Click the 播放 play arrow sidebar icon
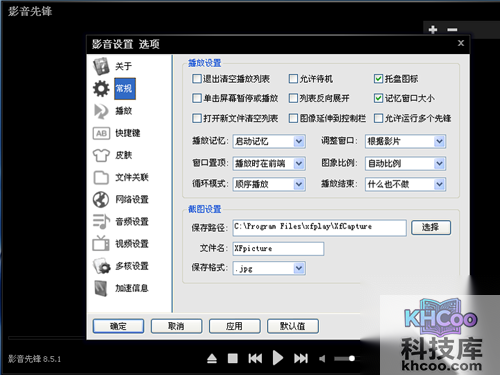 [101, 111]
